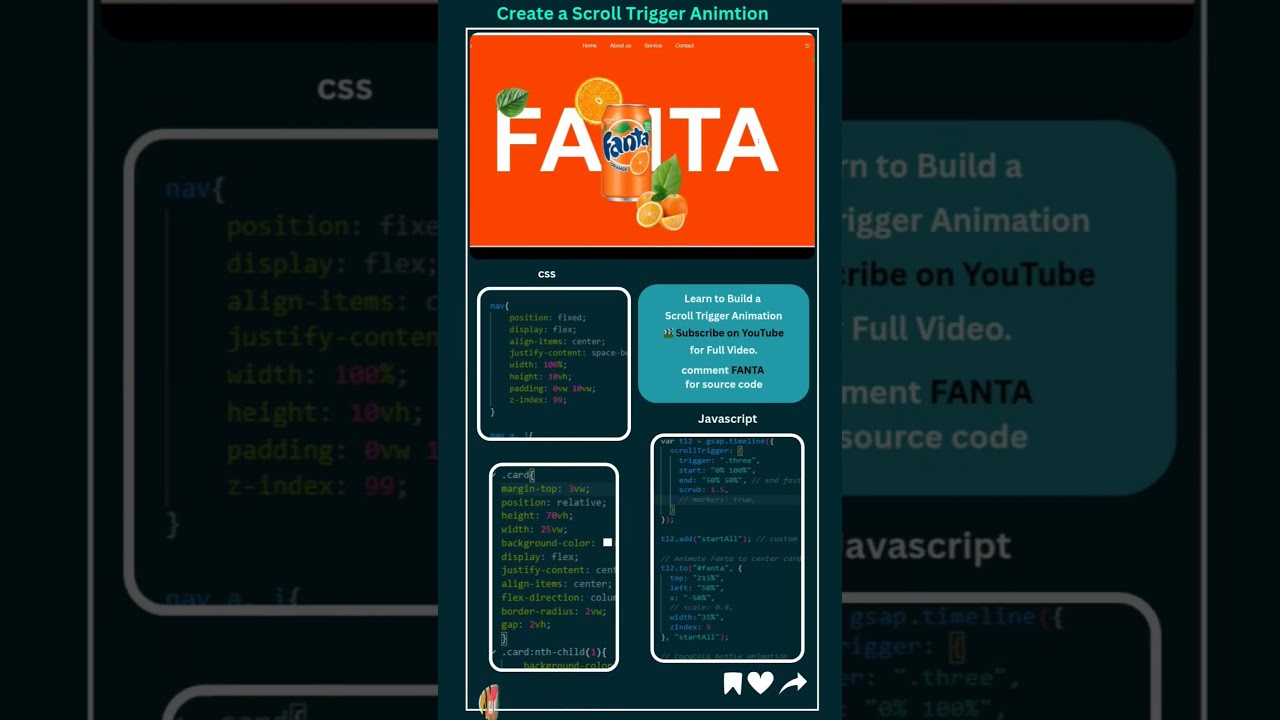
Task: Open the Home nav link
Action: pyautogui.click(x=590, y=46)
